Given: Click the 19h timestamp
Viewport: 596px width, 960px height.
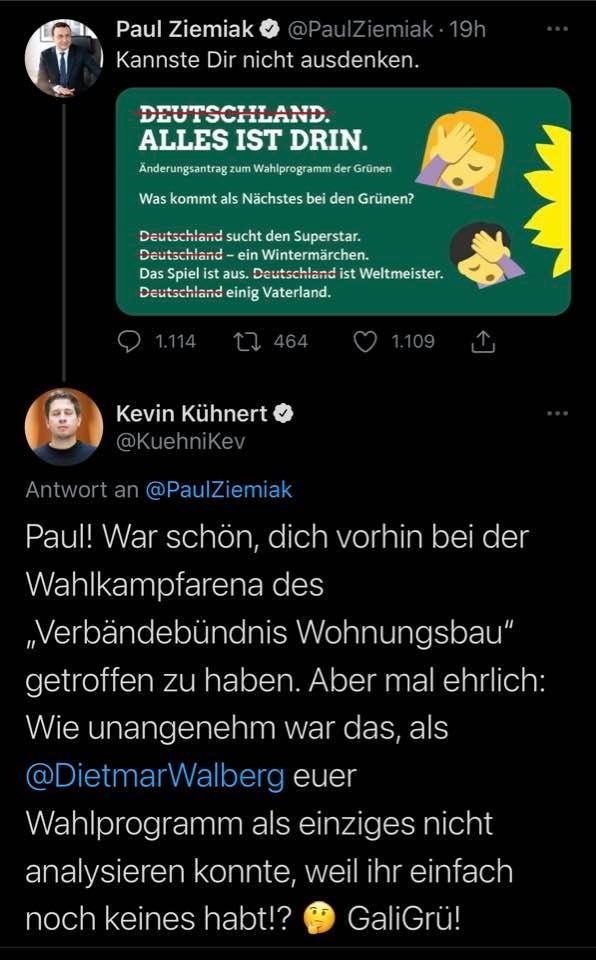Looking at the screenshot, I should [x=467, y=29].
